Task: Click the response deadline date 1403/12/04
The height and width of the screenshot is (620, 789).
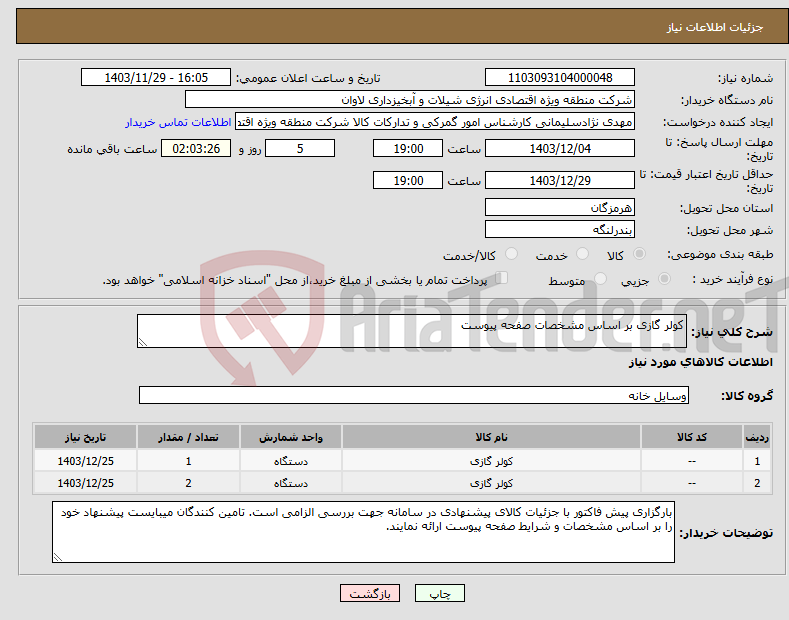Action: [x=560, y=148]
